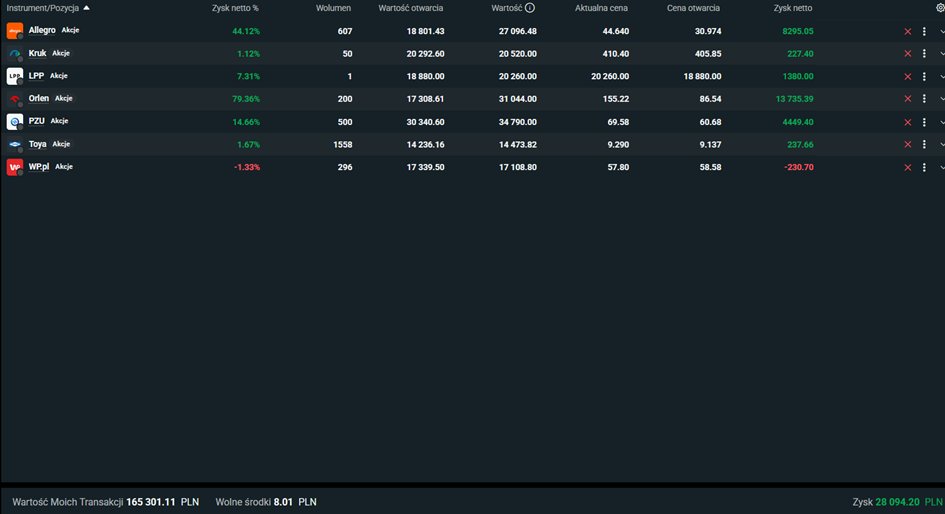Viewport: 945px width, 514px height.
Task: Select the PZU instrument name
Action: coord(37,121)
